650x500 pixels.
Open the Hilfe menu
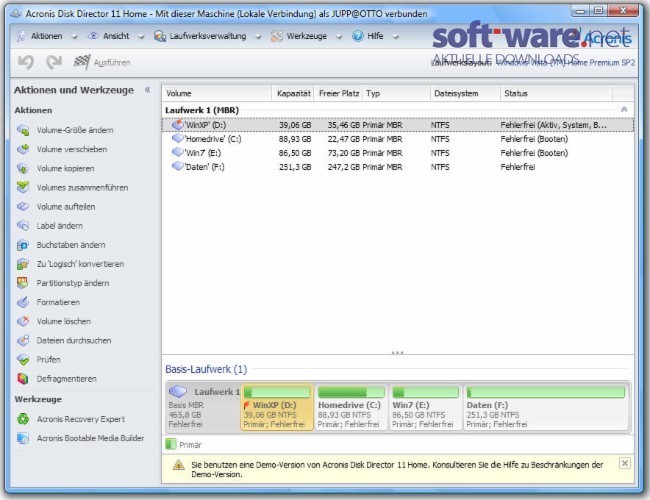pos(375,36)
